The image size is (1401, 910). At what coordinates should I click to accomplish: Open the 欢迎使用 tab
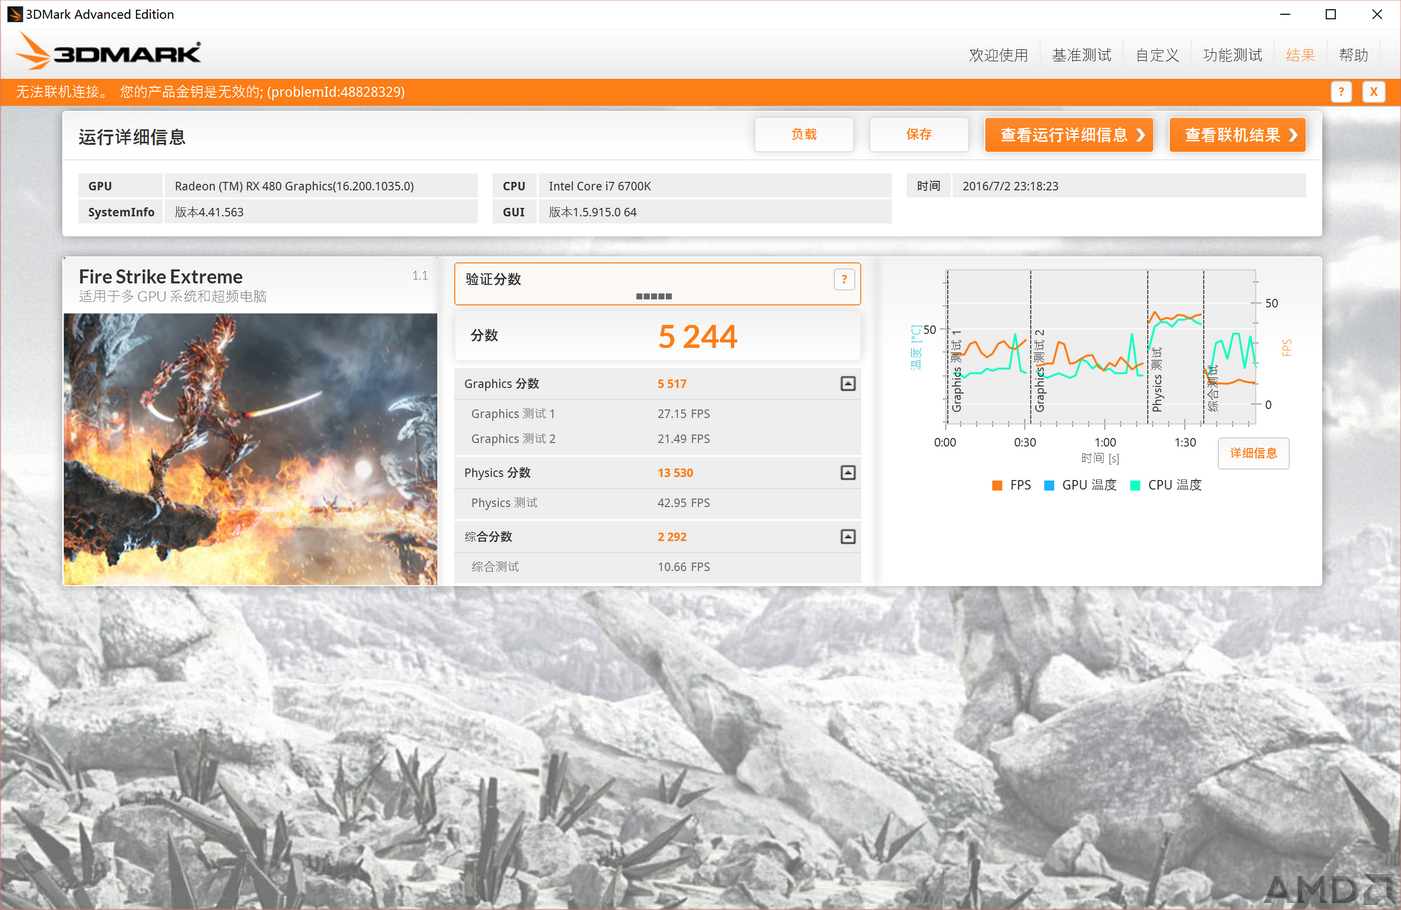tap(998, 55)
